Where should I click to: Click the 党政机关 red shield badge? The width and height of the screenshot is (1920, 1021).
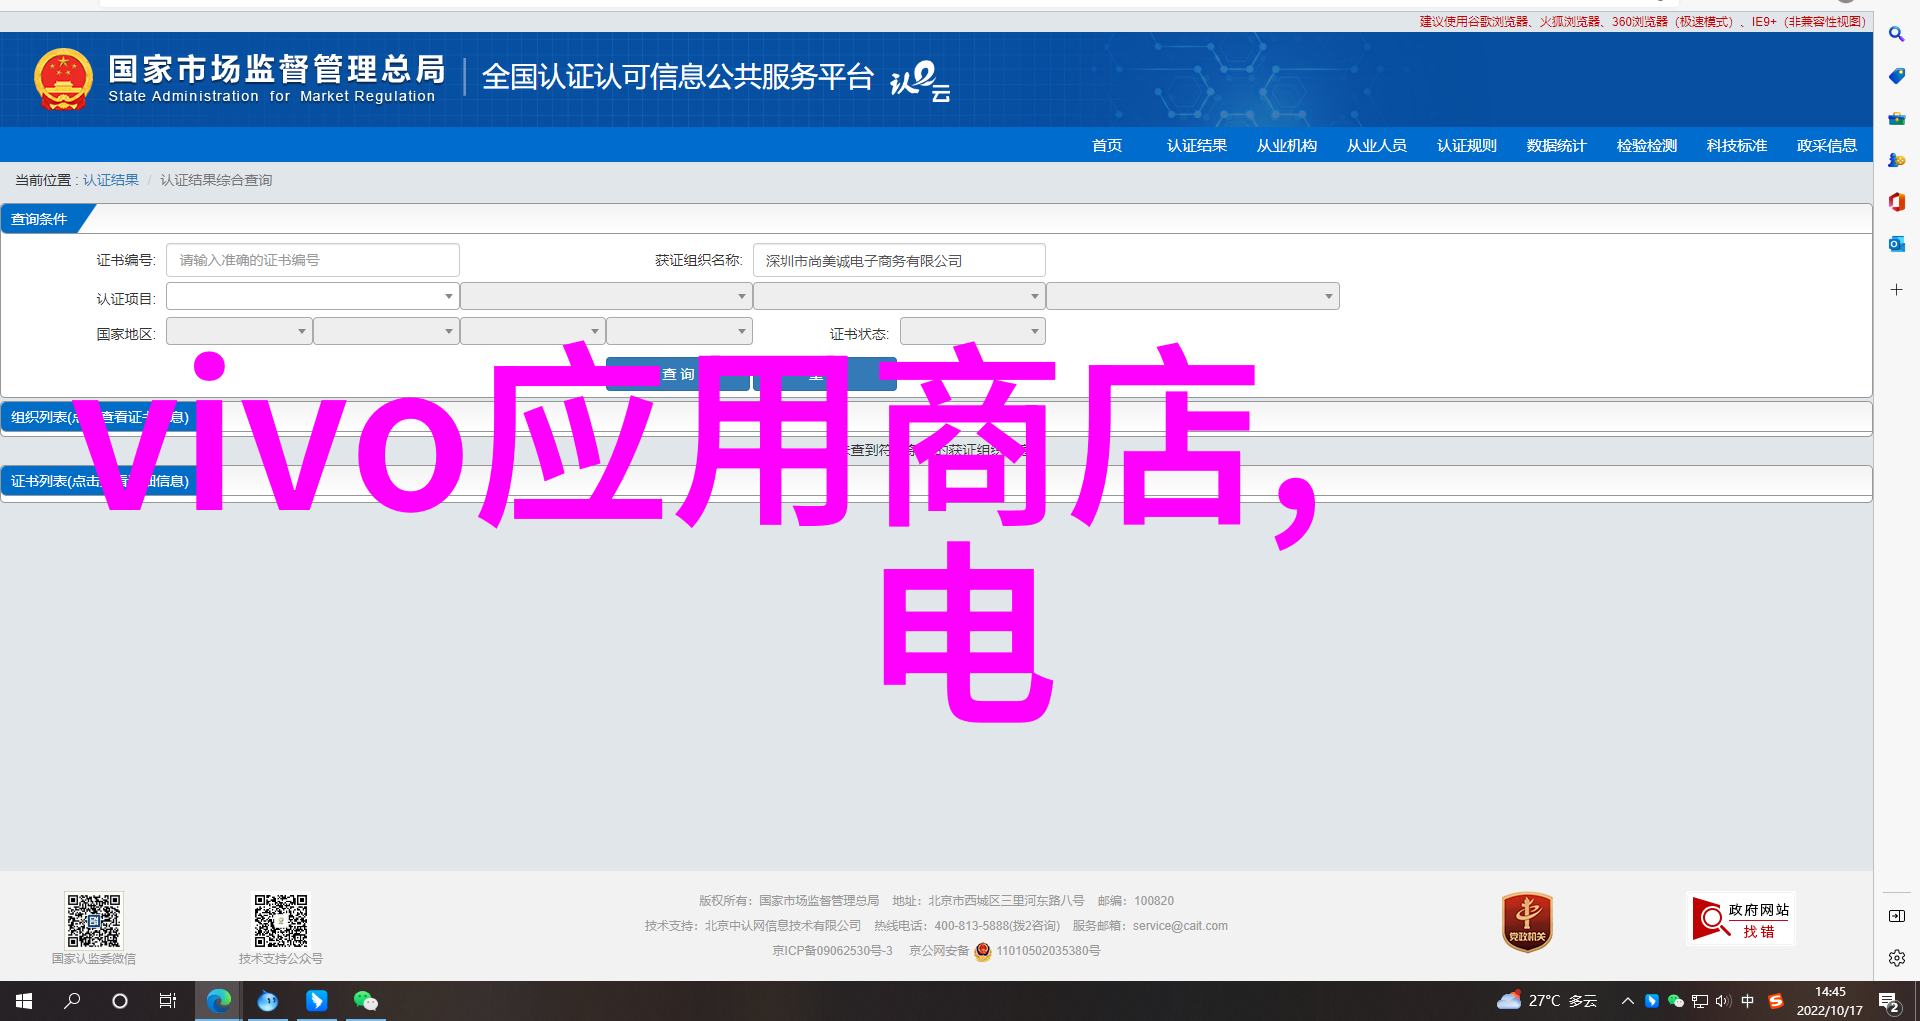click(1527, 922)
